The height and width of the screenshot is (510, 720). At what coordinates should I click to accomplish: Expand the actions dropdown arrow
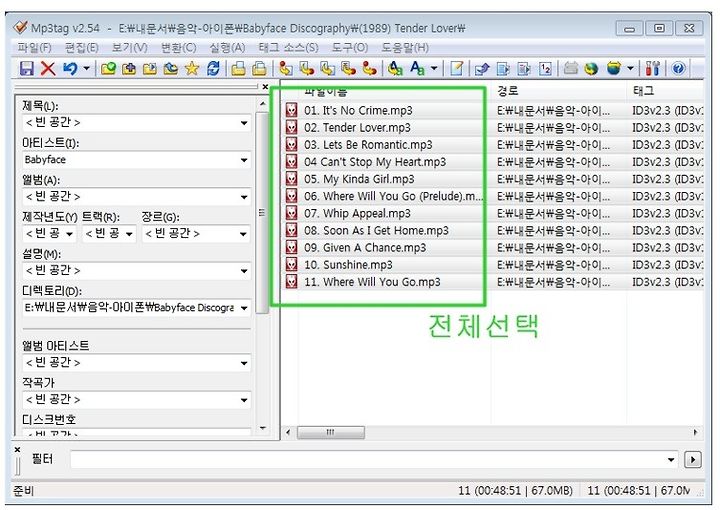click(434, 69)
